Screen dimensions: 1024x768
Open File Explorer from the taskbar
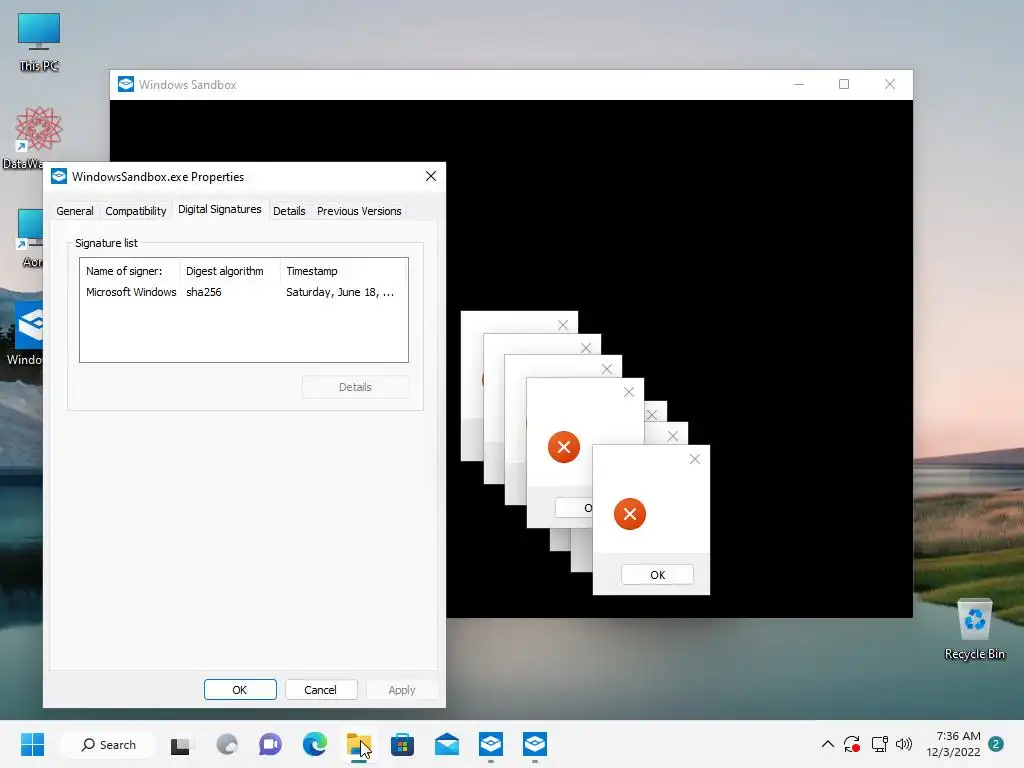pos(359,744)
